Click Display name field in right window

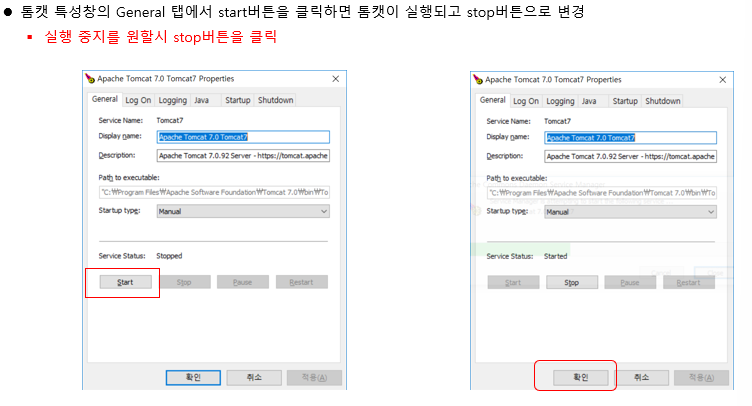coord(631,138)
